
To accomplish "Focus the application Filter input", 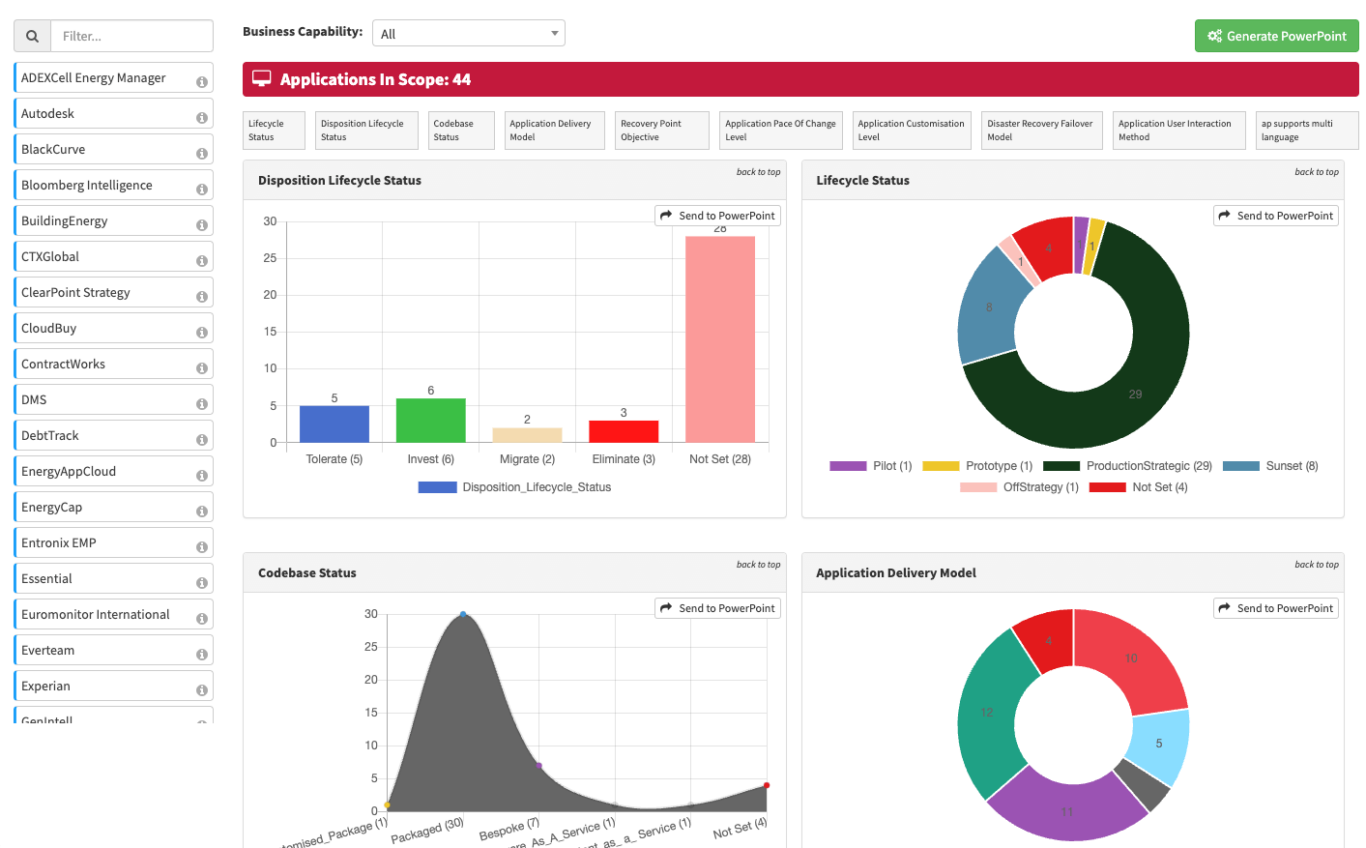I will click(132, 36).
